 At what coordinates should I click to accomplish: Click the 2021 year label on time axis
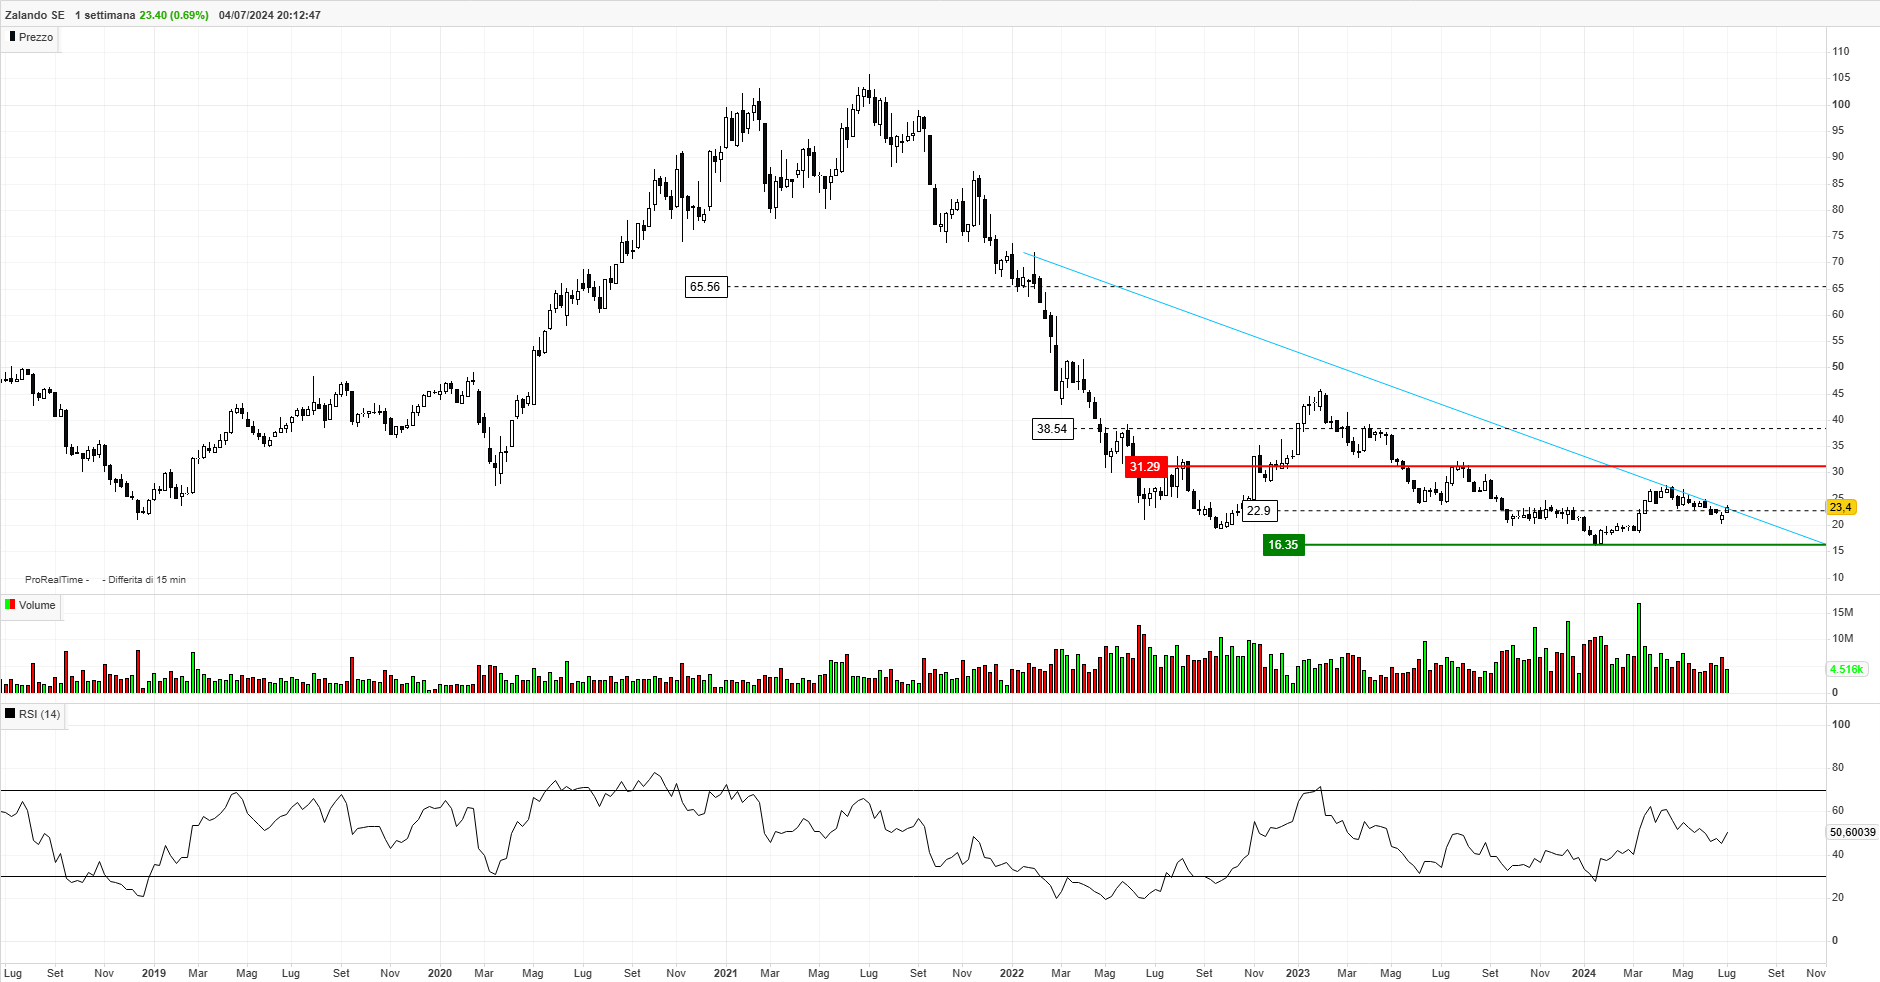pyautogui.click(x=726, y=973)
